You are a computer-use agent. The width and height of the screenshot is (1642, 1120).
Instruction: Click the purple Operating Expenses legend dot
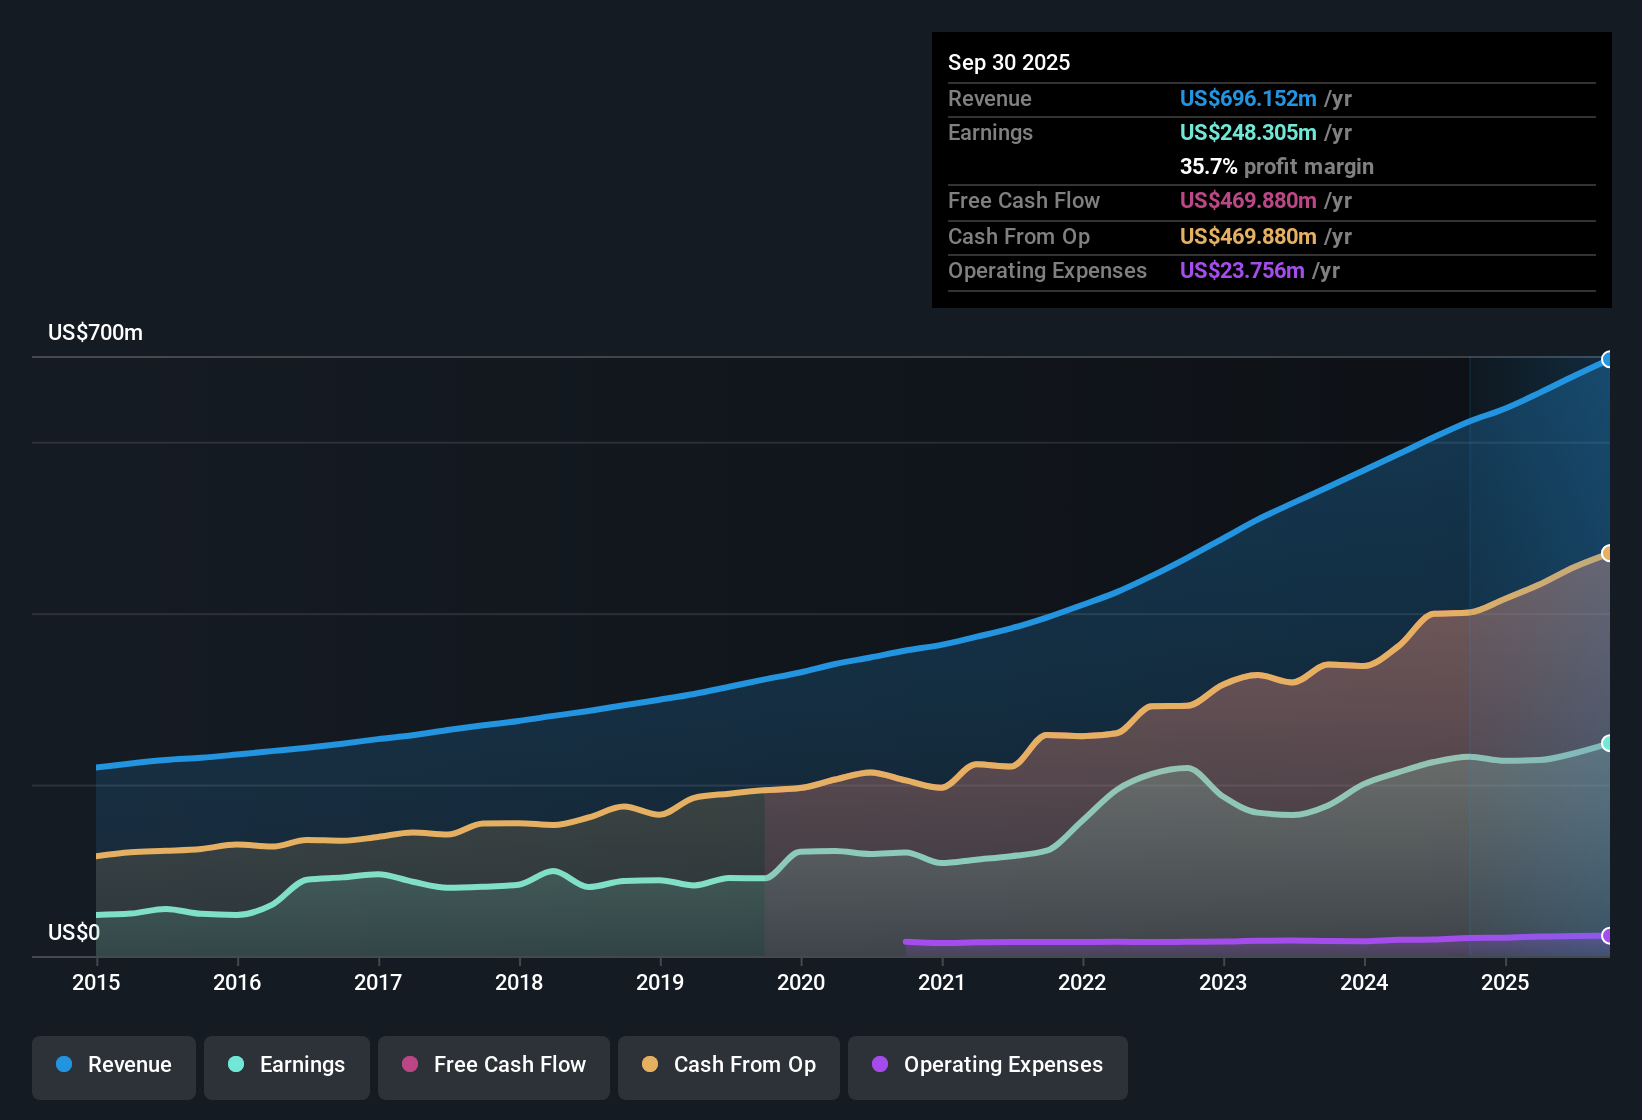[x=879, y=1065]
